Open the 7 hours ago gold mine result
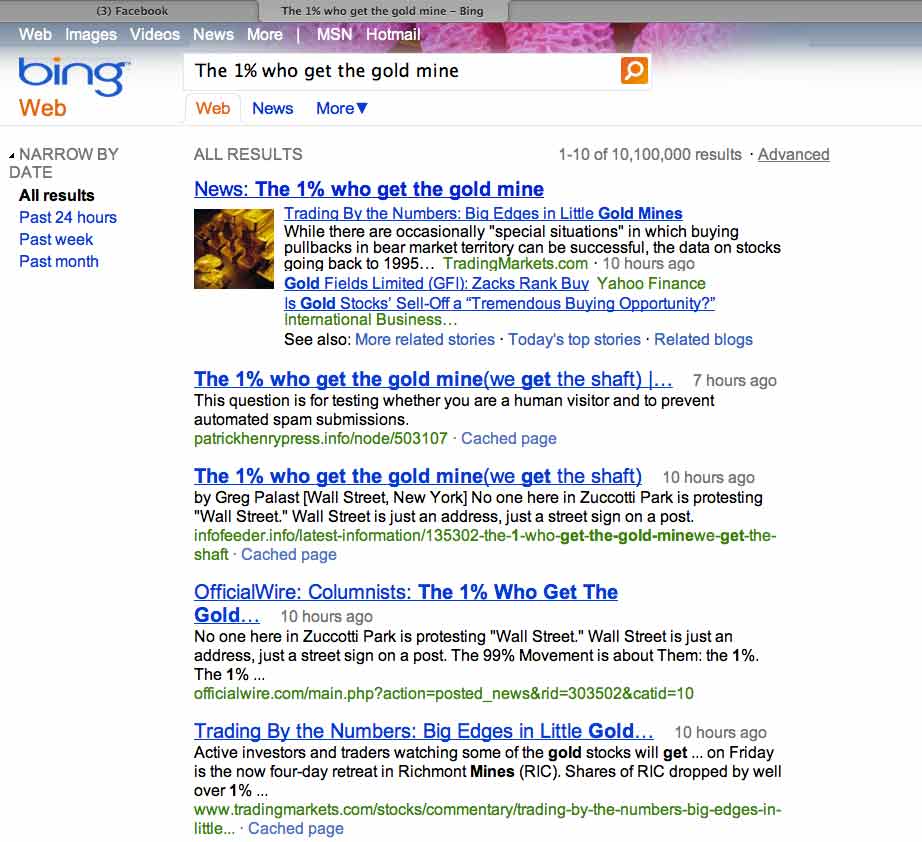Image resolution: width=922 pixels, height=842 pixels. coord(433,379)
